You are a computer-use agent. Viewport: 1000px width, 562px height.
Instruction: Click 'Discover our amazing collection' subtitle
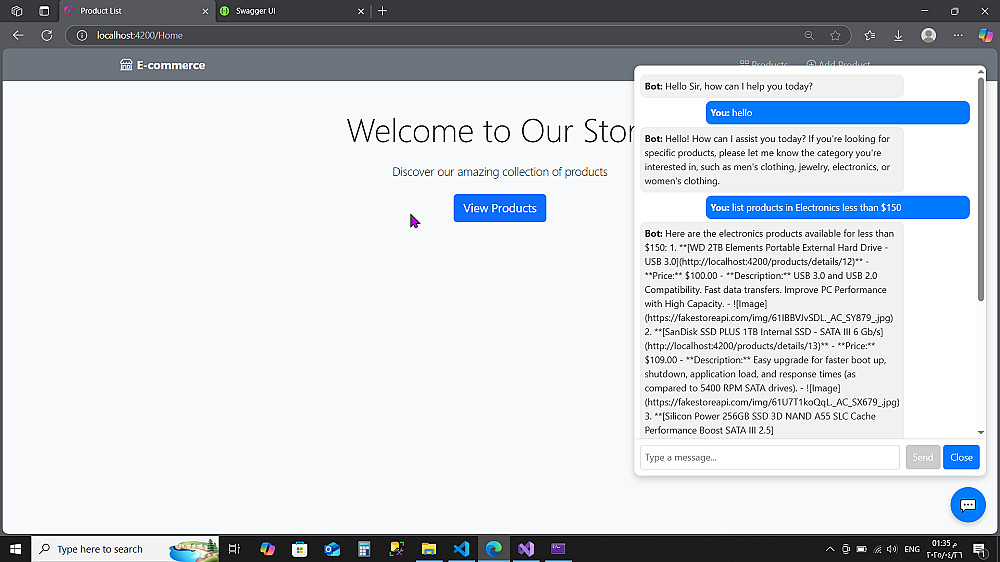pos(499,172)
